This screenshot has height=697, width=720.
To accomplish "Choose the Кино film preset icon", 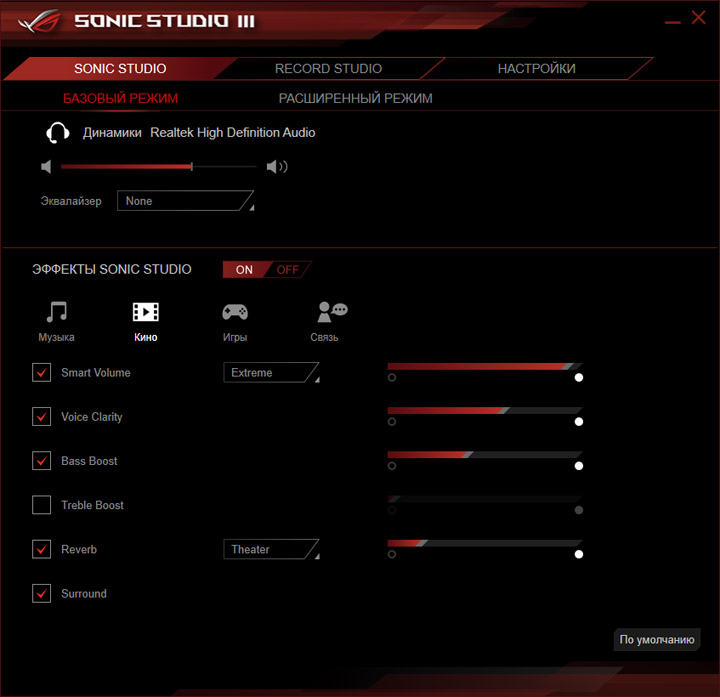I will coord(146,312).
